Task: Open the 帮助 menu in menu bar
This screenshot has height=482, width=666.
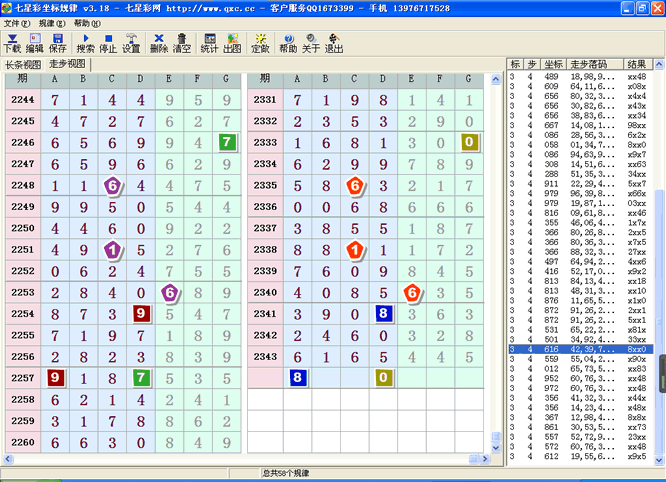Action: coord(87,23)
